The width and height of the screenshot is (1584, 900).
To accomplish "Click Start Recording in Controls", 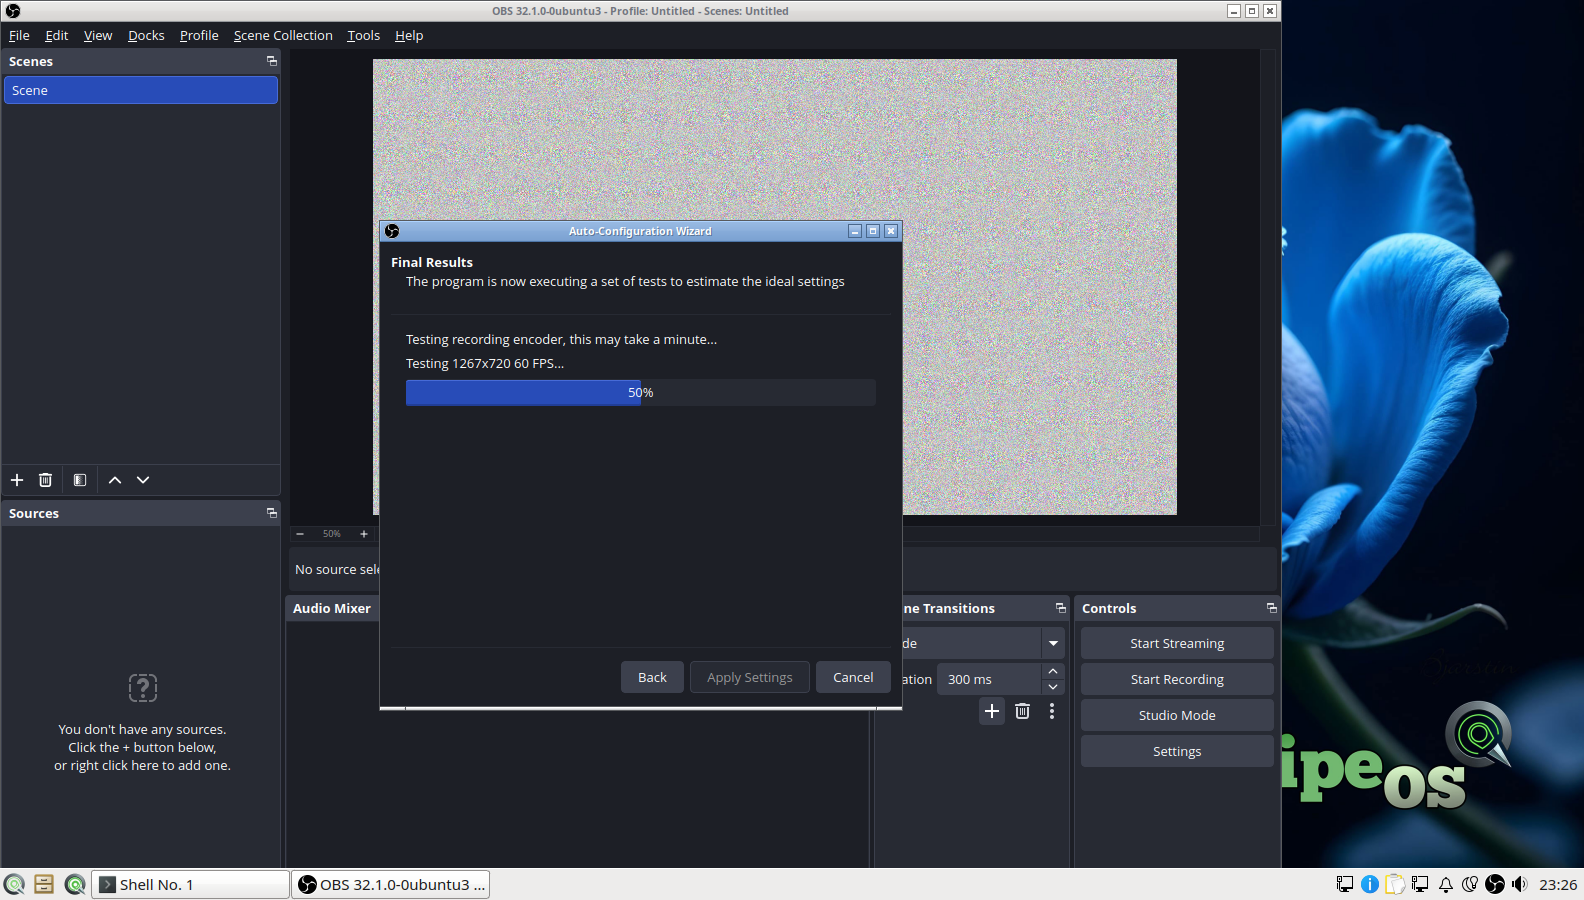I will (x=1177, y=679).
